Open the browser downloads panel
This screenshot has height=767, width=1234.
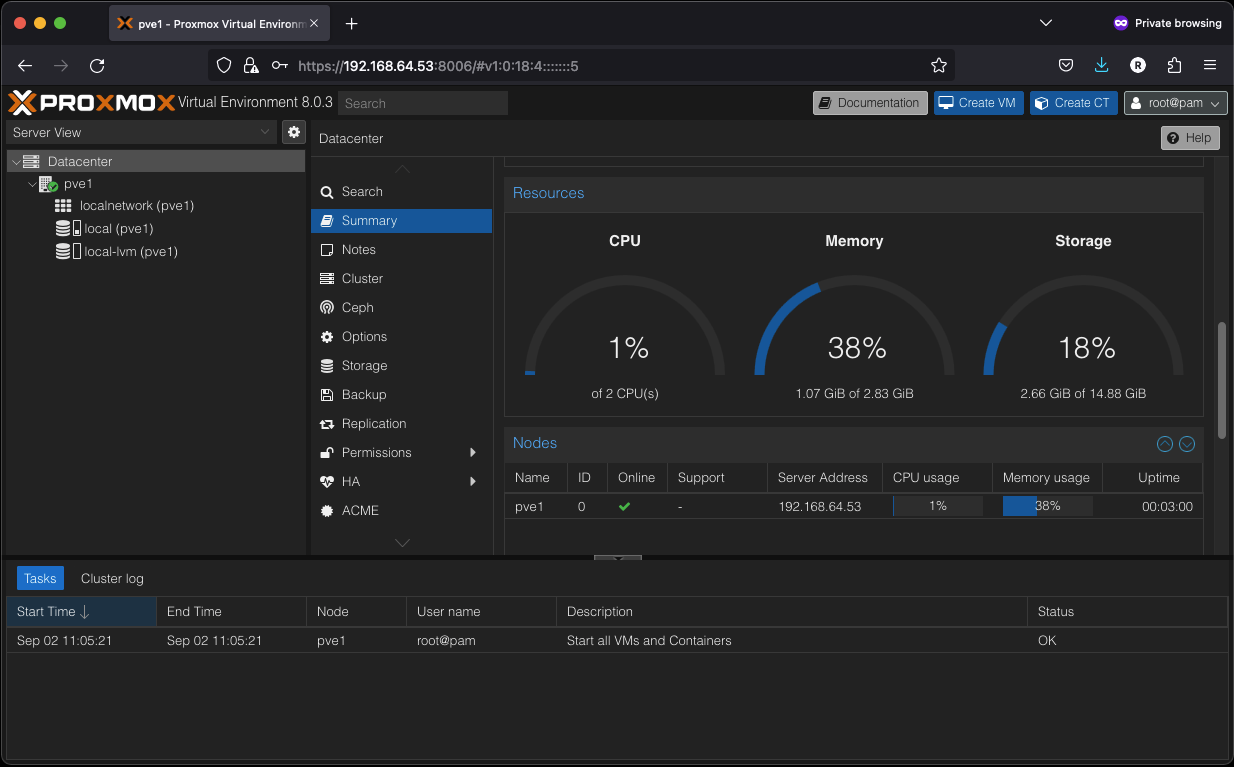click(x=1101, y=65)
